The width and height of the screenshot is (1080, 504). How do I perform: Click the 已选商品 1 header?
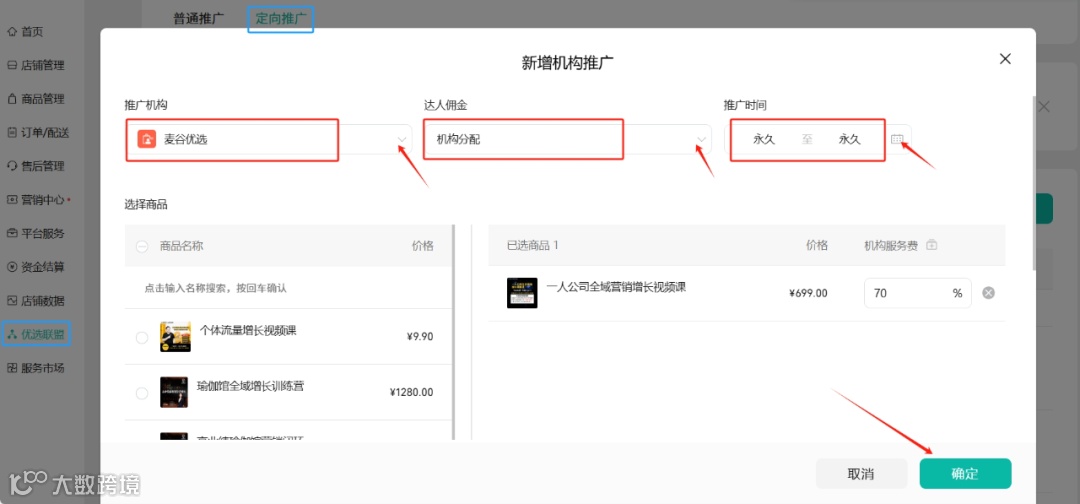pos(532,245)
